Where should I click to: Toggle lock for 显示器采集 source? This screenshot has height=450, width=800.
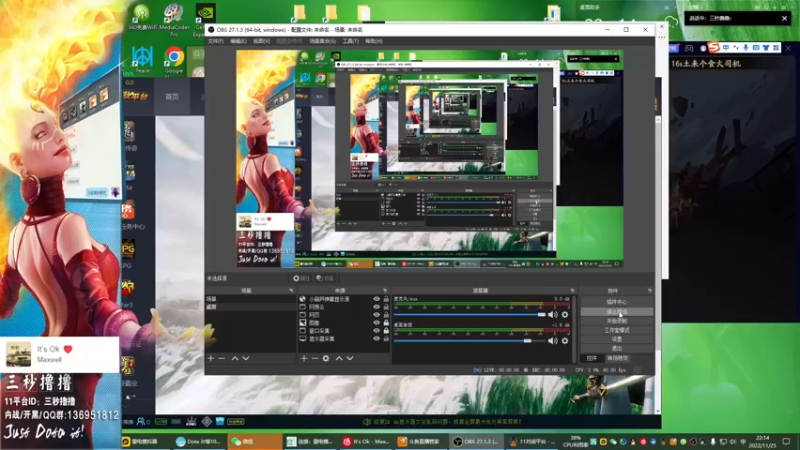tap(386, 339)
